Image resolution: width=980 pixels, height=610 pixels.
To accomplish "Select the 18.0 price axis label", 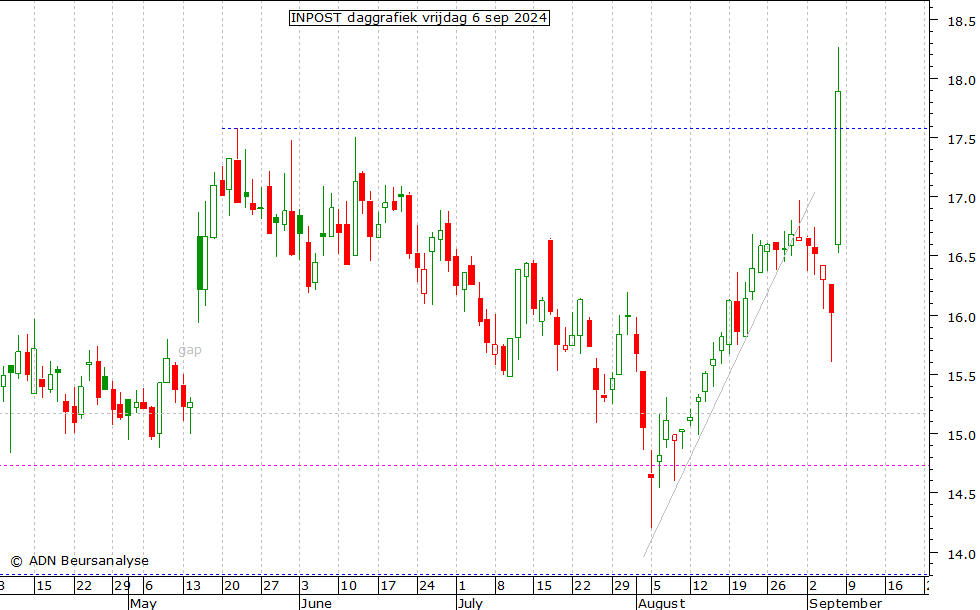I will tap(961, 80).
